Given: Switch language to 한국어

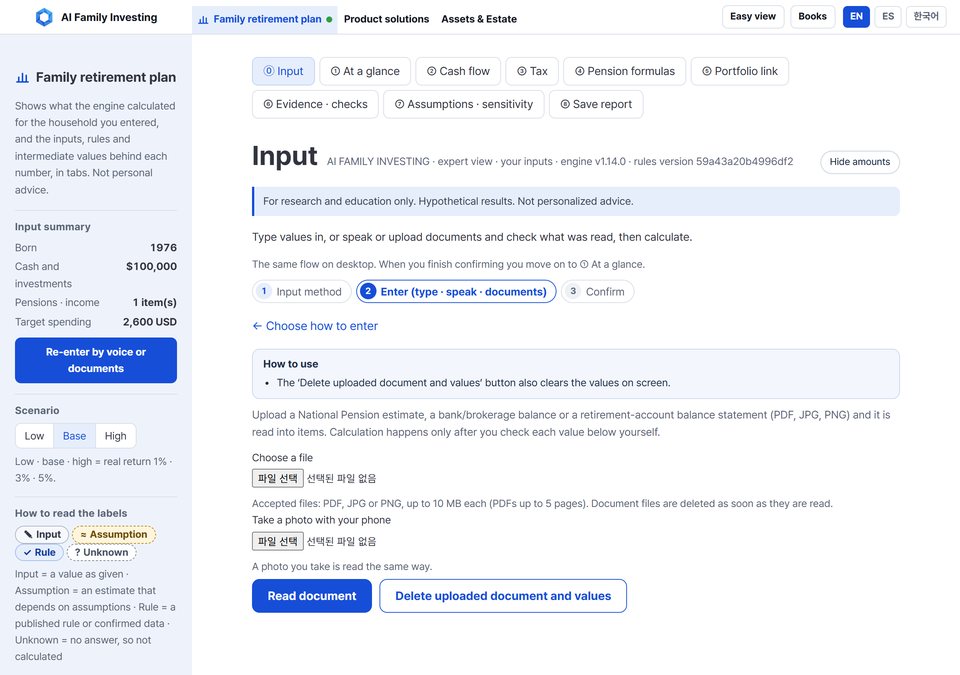Looking at the screenshot, I should [x=926, y=17].
